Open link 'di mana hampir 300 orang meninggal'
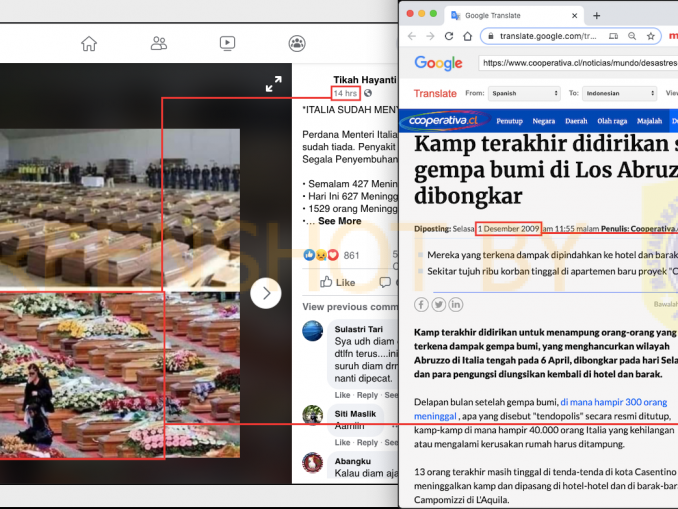 coord(540,409)
